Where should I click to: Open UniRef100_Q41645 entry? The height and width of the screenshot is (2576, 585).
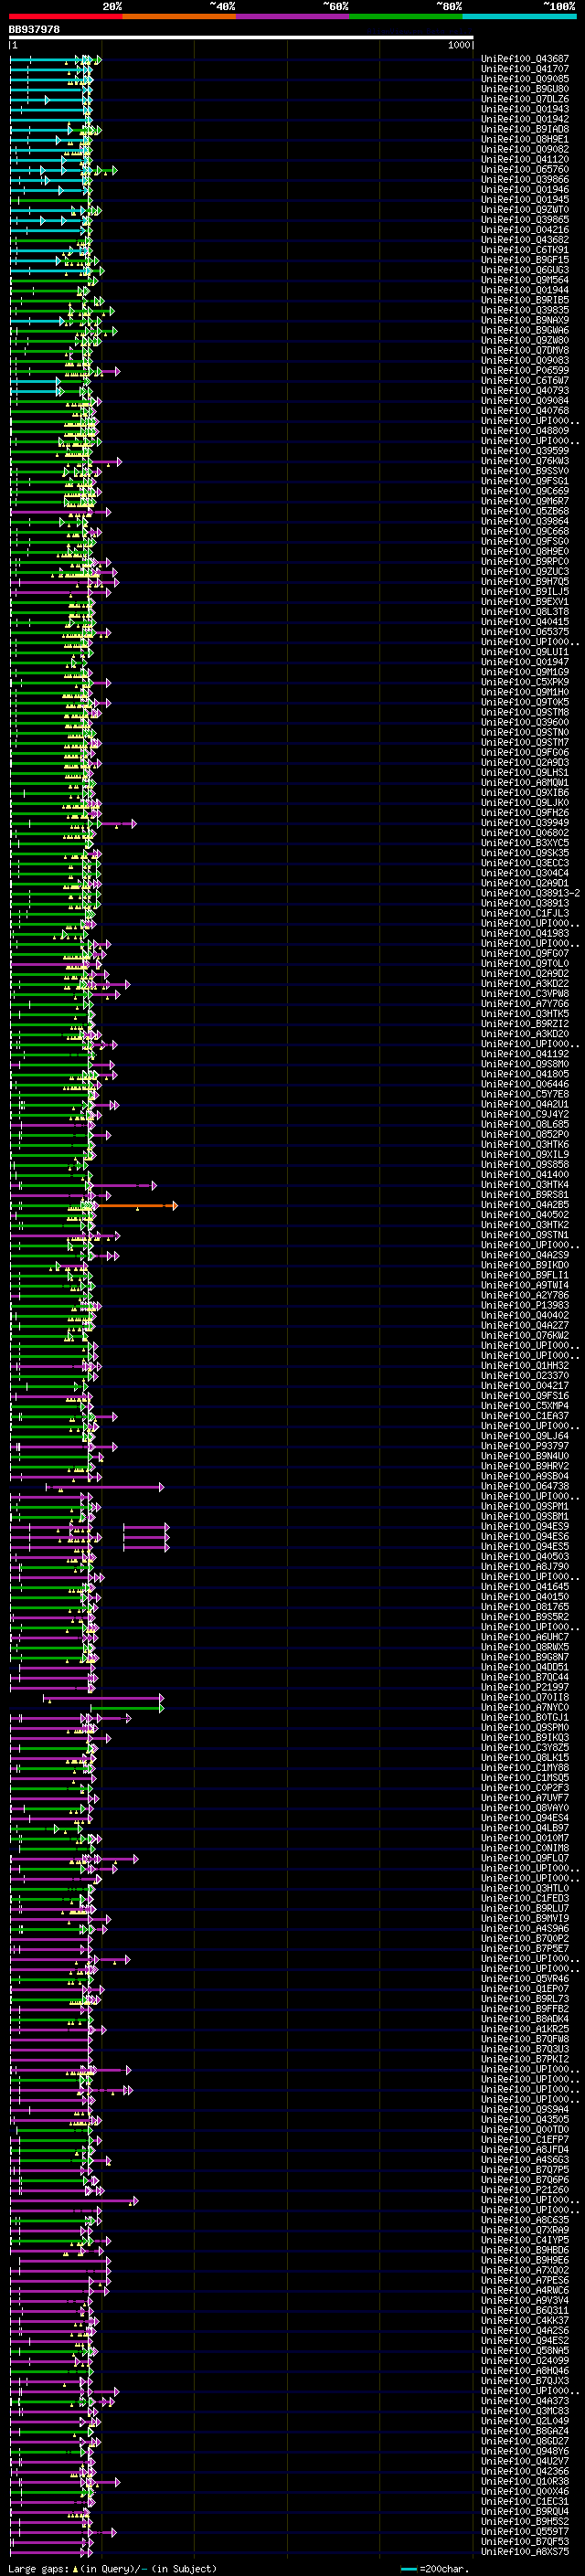coord(525,1587)
